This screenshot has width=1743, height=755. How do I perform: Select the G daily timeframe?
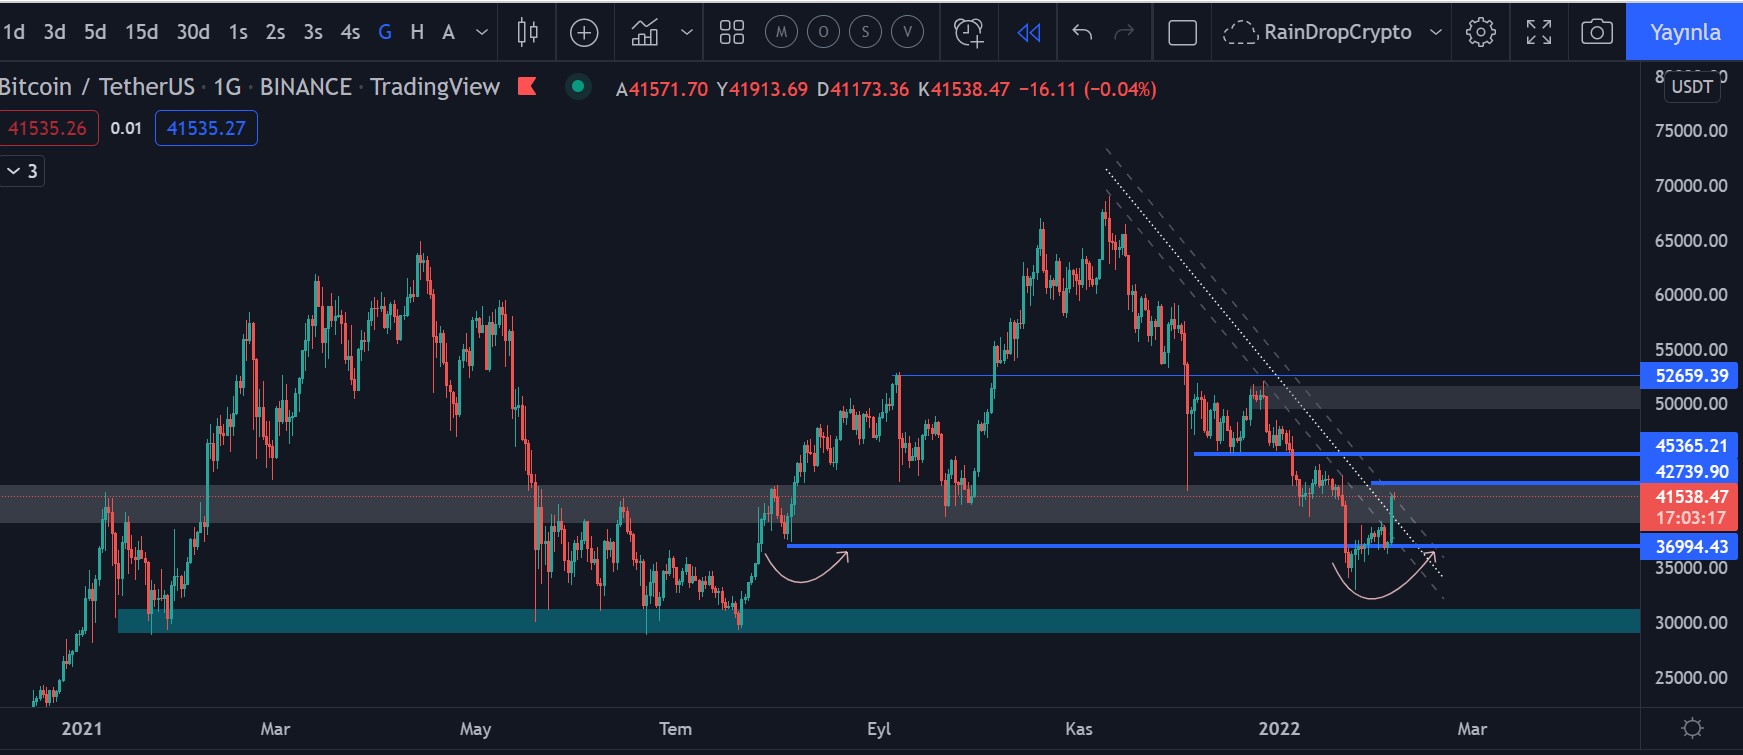[385, 32]
